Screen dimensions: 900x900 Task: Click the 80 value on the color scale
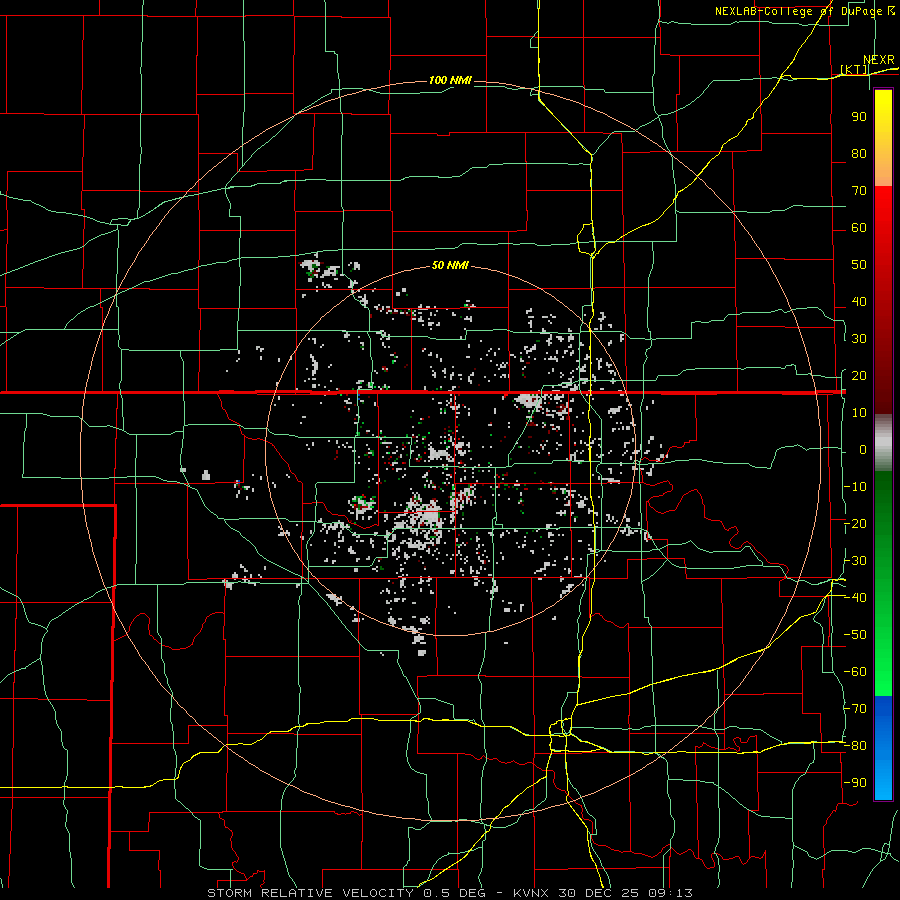coord(859,153)
